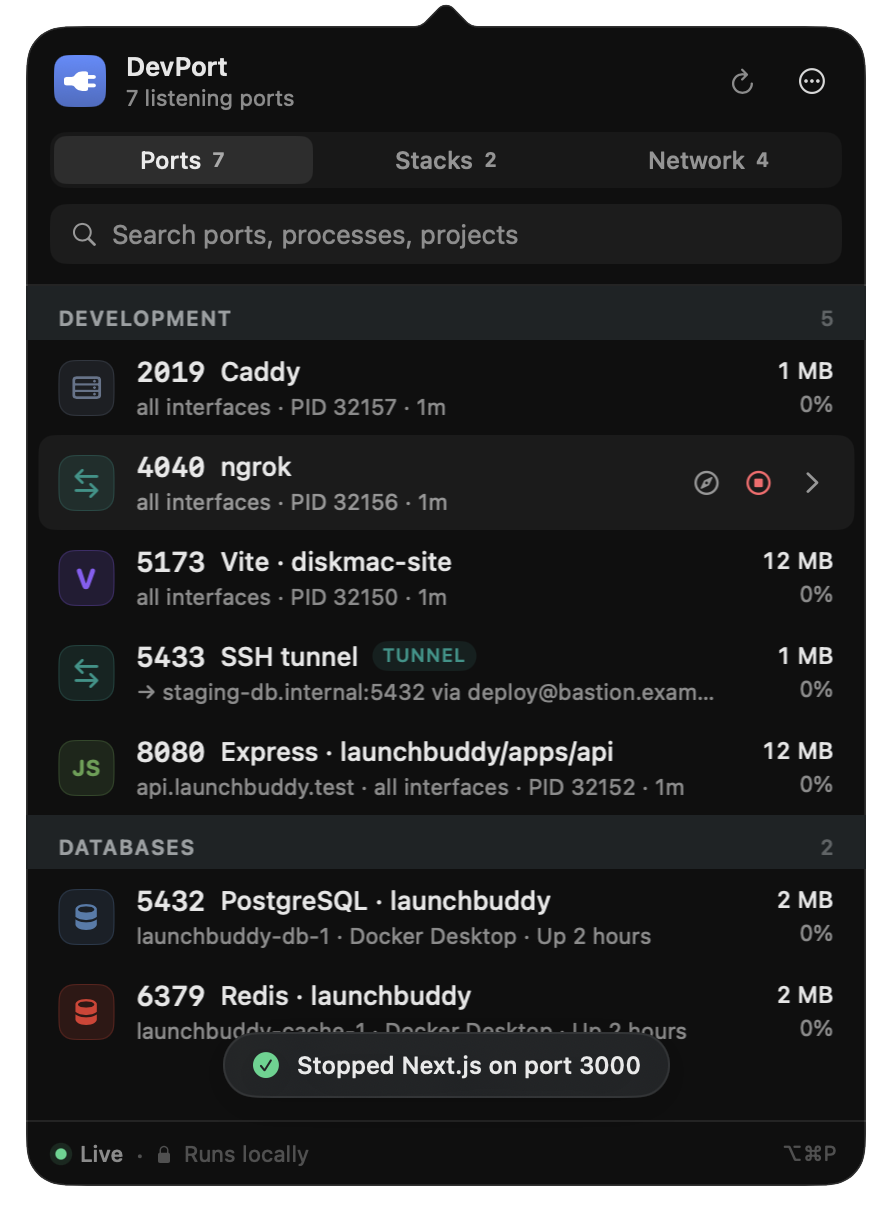
Task: Click the ngrok arrows icon
Action: pyautogui.click(x=86, y=483)
